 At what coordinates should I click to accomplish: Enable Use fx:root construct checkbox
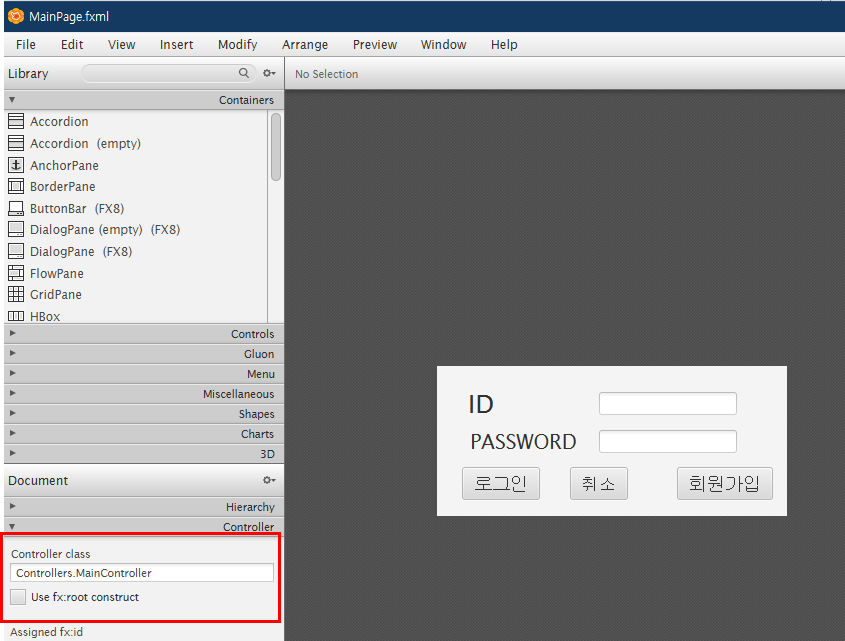(18, 597)
